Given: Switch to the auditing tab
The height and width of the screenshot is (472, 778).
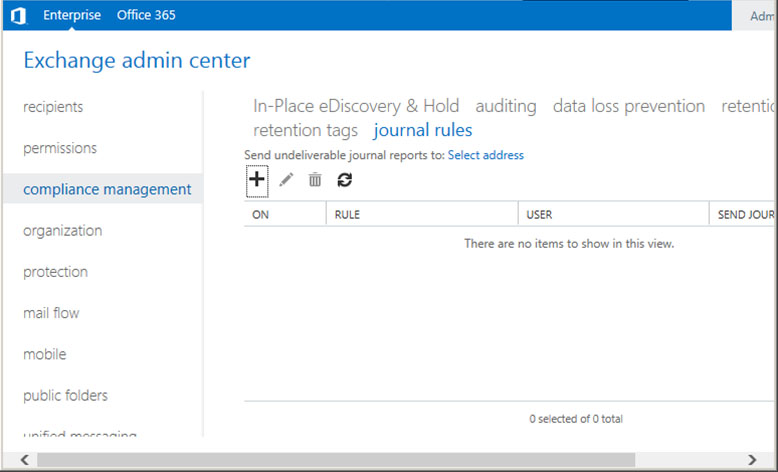Looking at the screenshot, I should click(x=506, y=106).
